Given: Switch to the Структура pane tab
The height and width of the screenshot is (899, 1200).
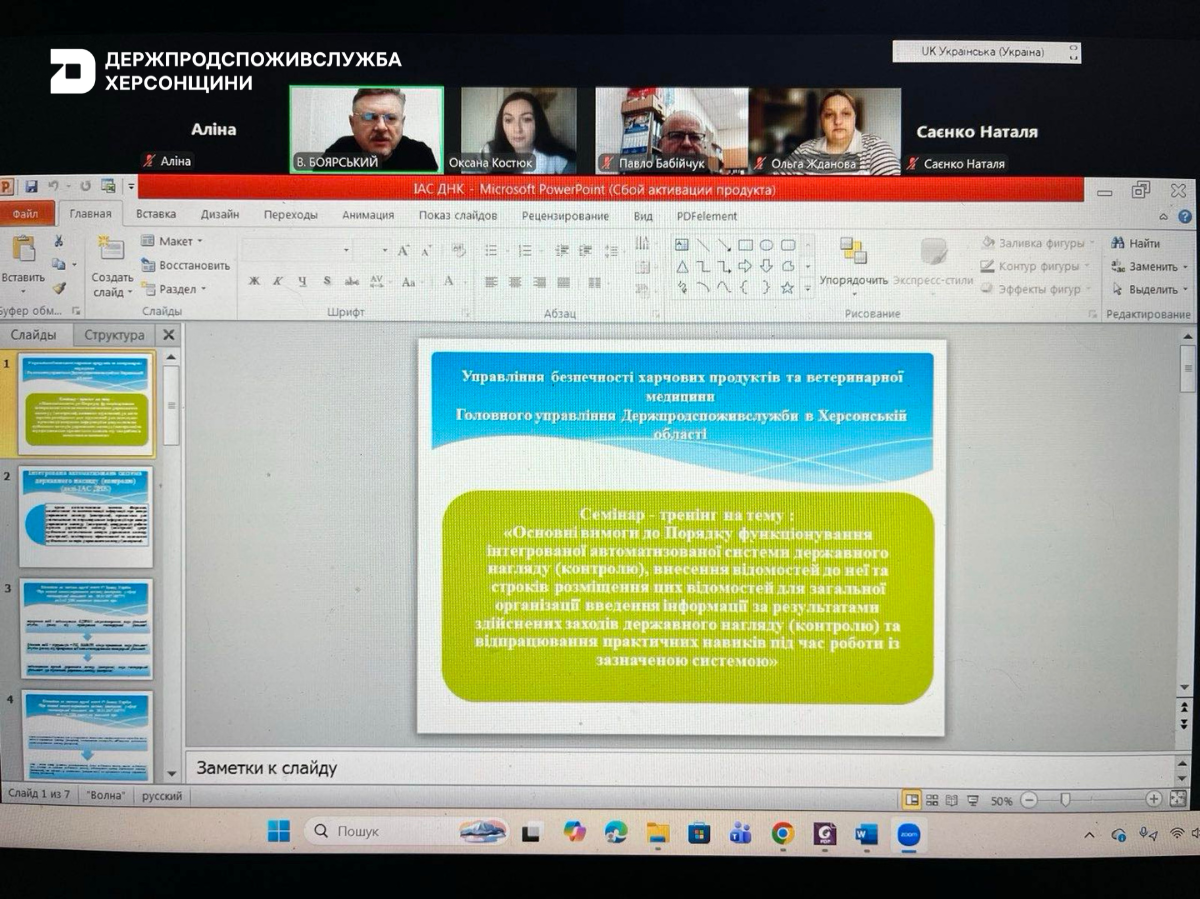Looking at the screenshot, I should [114, 335].
